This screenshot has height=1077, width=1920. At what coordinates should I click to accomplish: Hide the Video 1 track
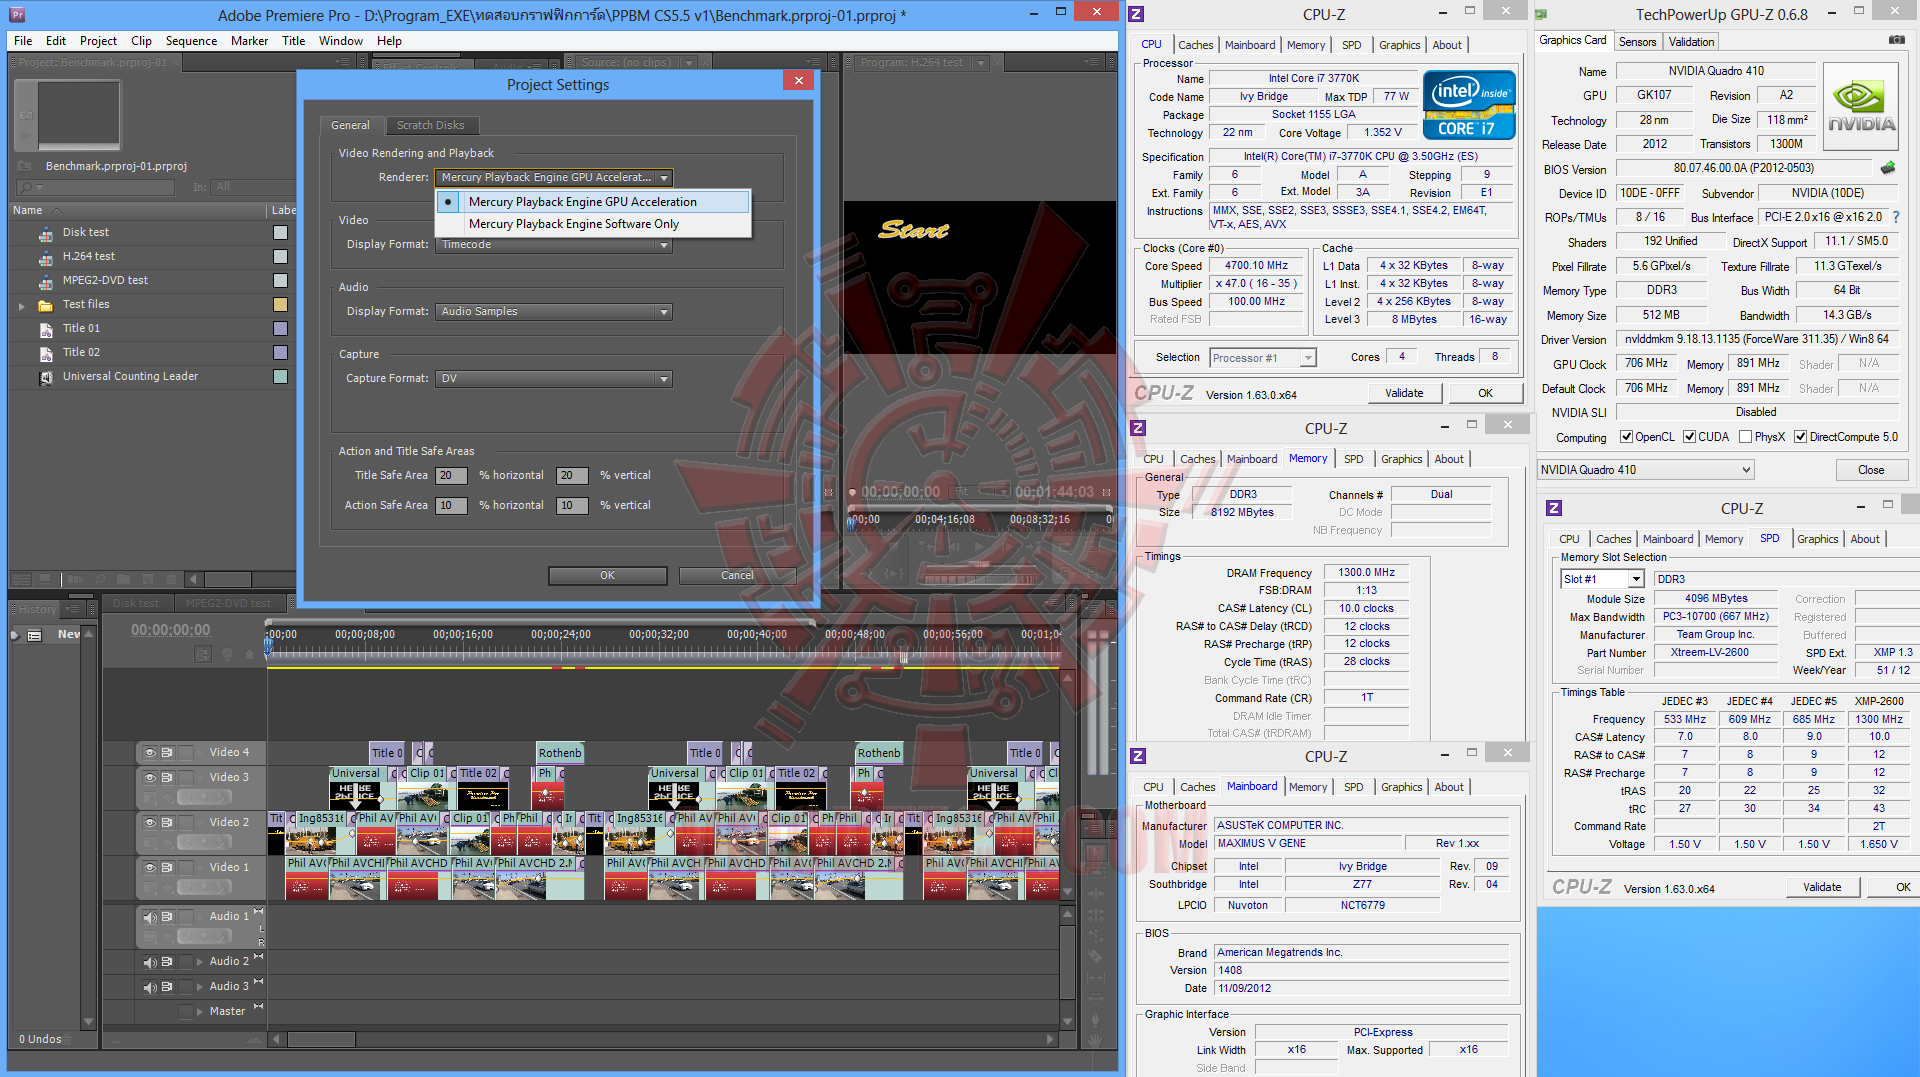pyautogui.click(x=149, y=868)
